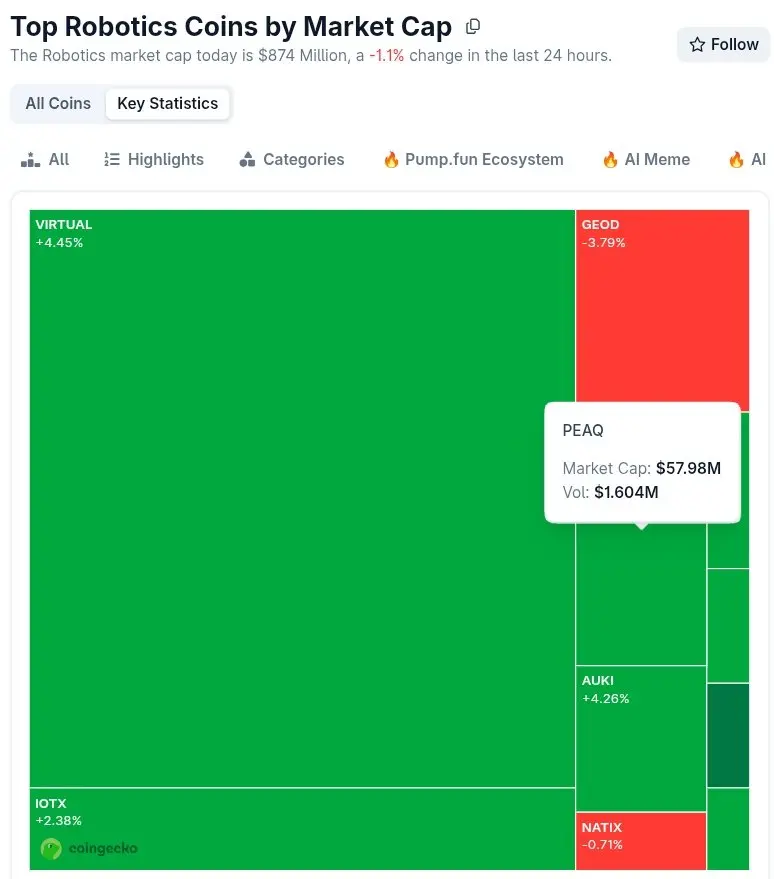774x879 pixels.
Task: Open the Pump.fun Ecosystem category
Action: point(484,160)
